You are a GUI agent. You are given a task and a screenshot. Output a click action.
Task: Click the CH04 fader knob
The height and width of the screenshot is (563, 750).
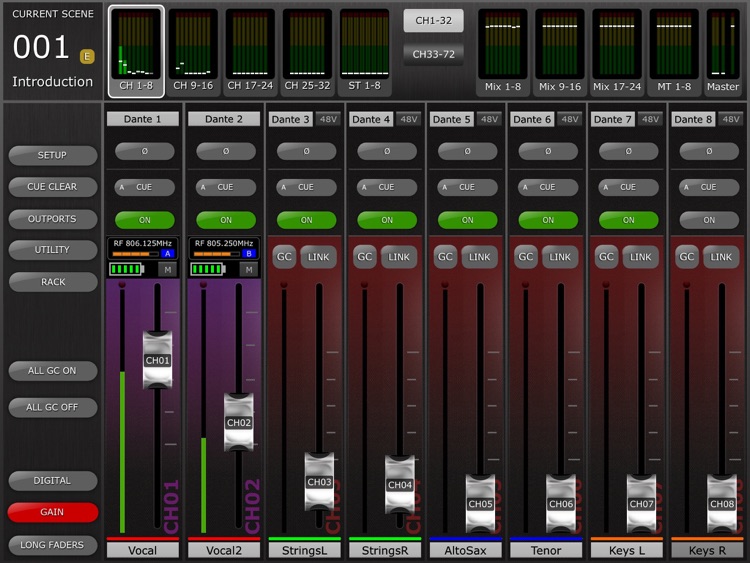coord(400,485)
